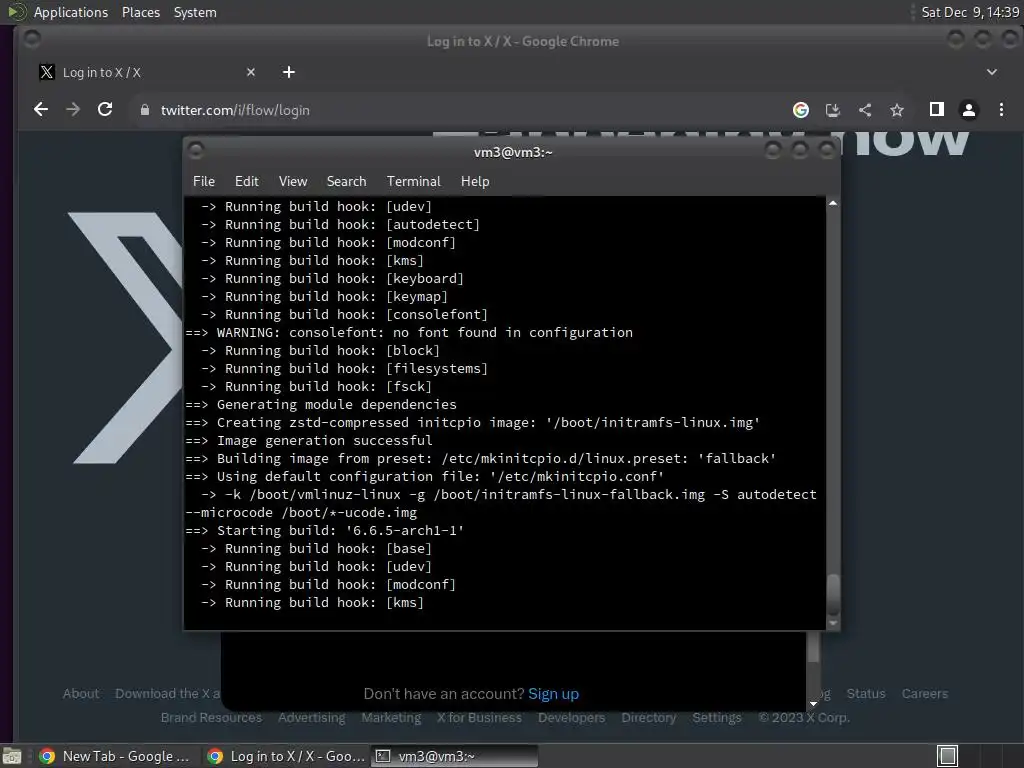Click show desktop icon in taskbar
The width and height of the screenshot is (1024, 768).
(12, 756)
